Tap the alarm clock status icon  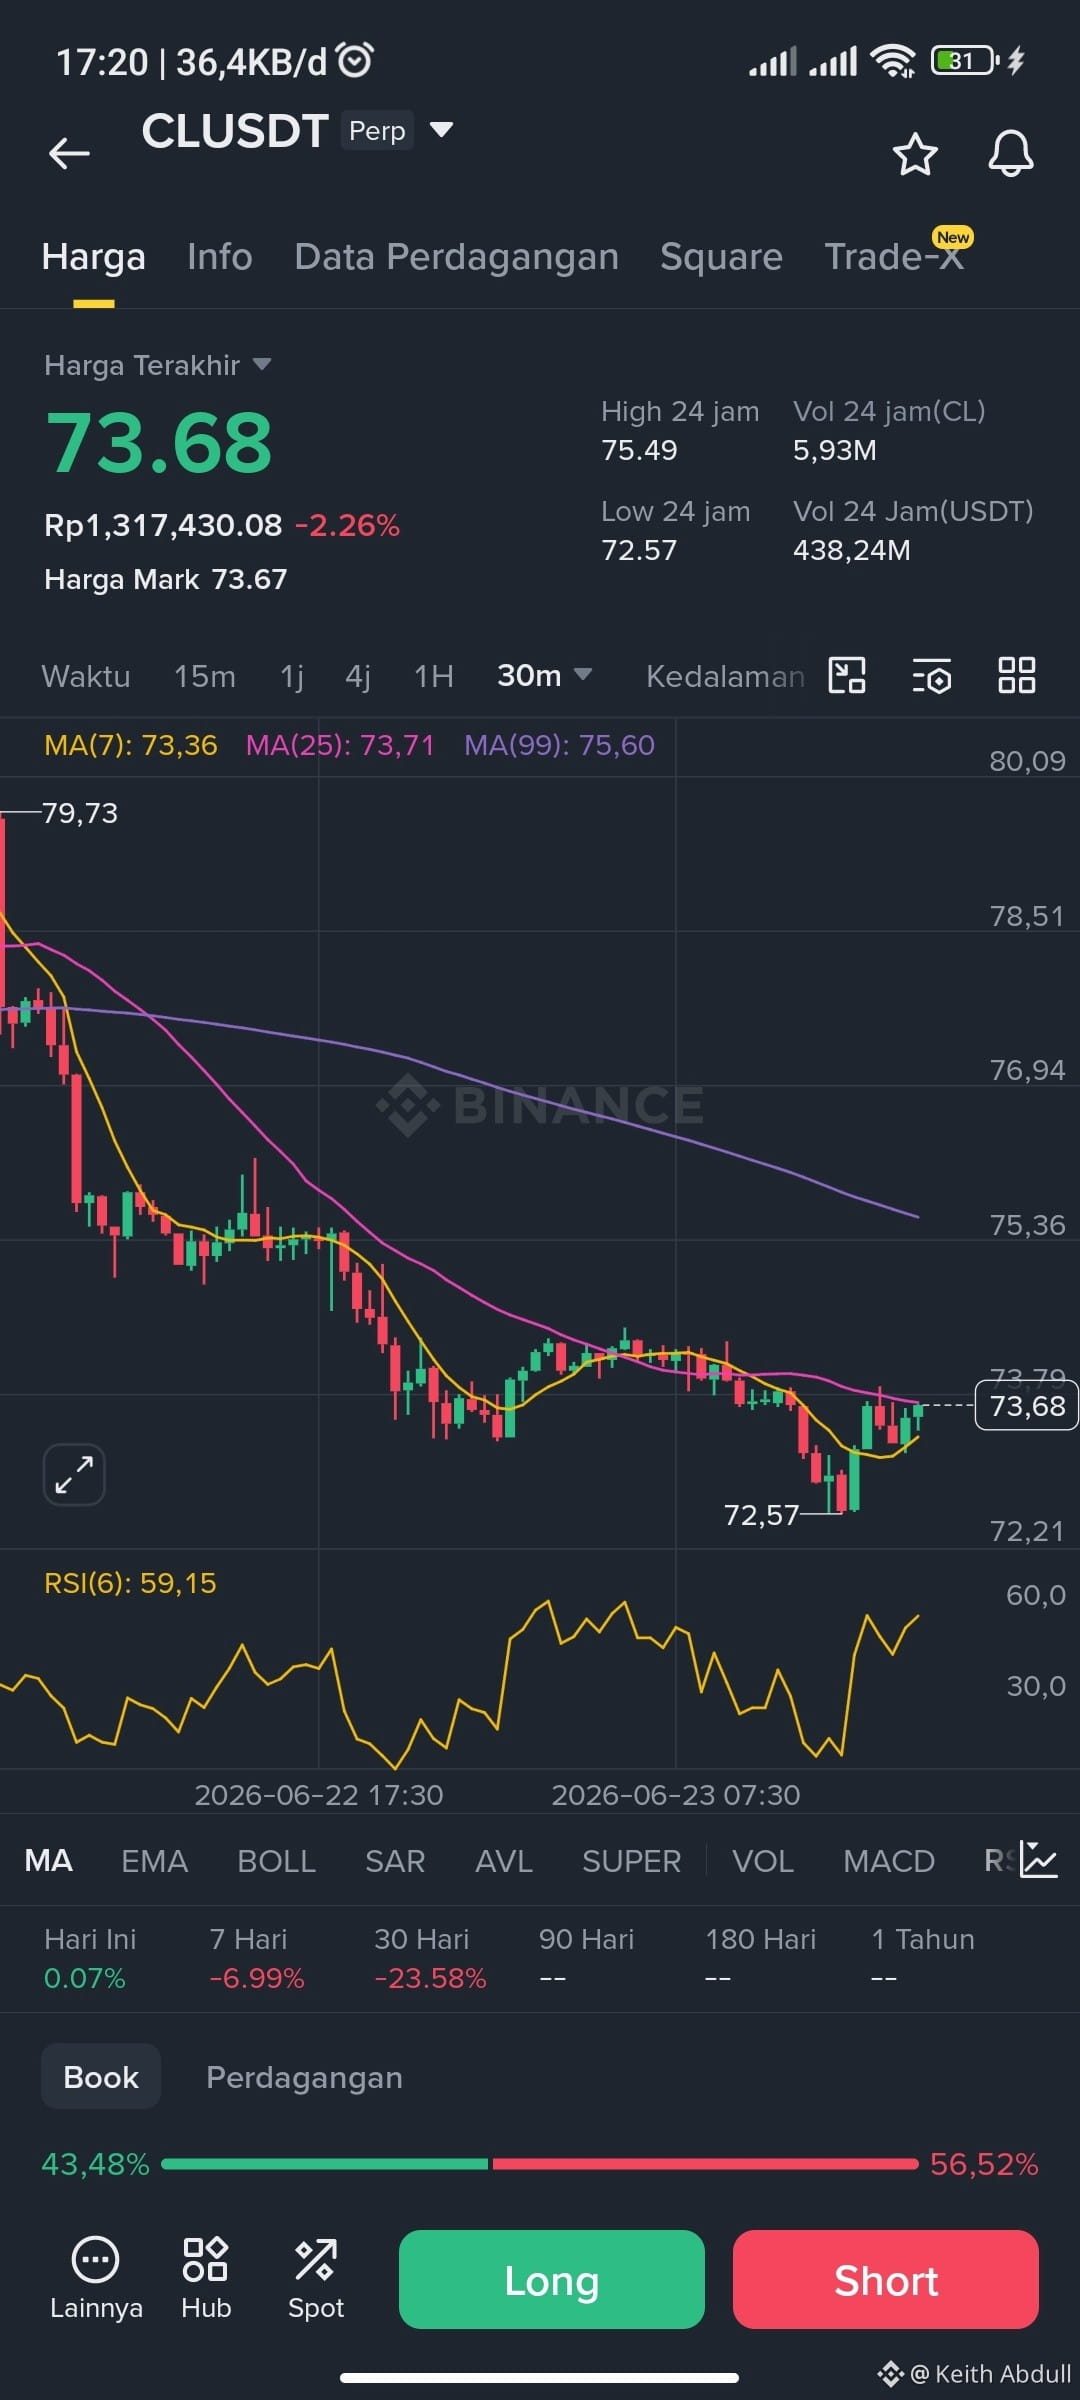[x=355, y=60]
